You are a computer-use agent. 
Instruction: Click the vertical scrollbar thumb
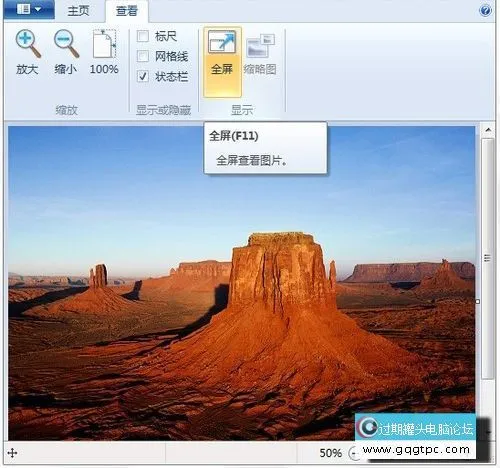pyautogui.click(x=488, y=258)
